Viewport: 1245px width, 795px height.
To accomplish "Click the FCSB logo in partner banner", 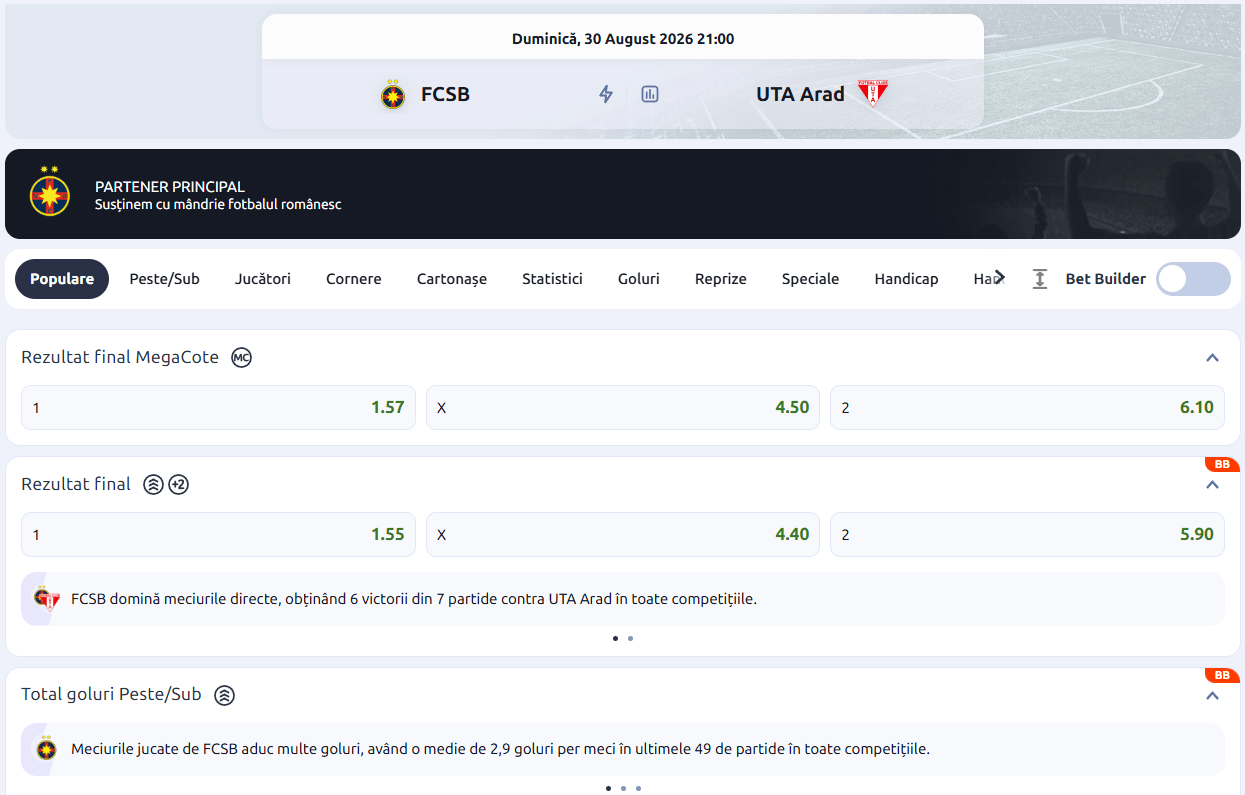I will click(x=50, y=192).
